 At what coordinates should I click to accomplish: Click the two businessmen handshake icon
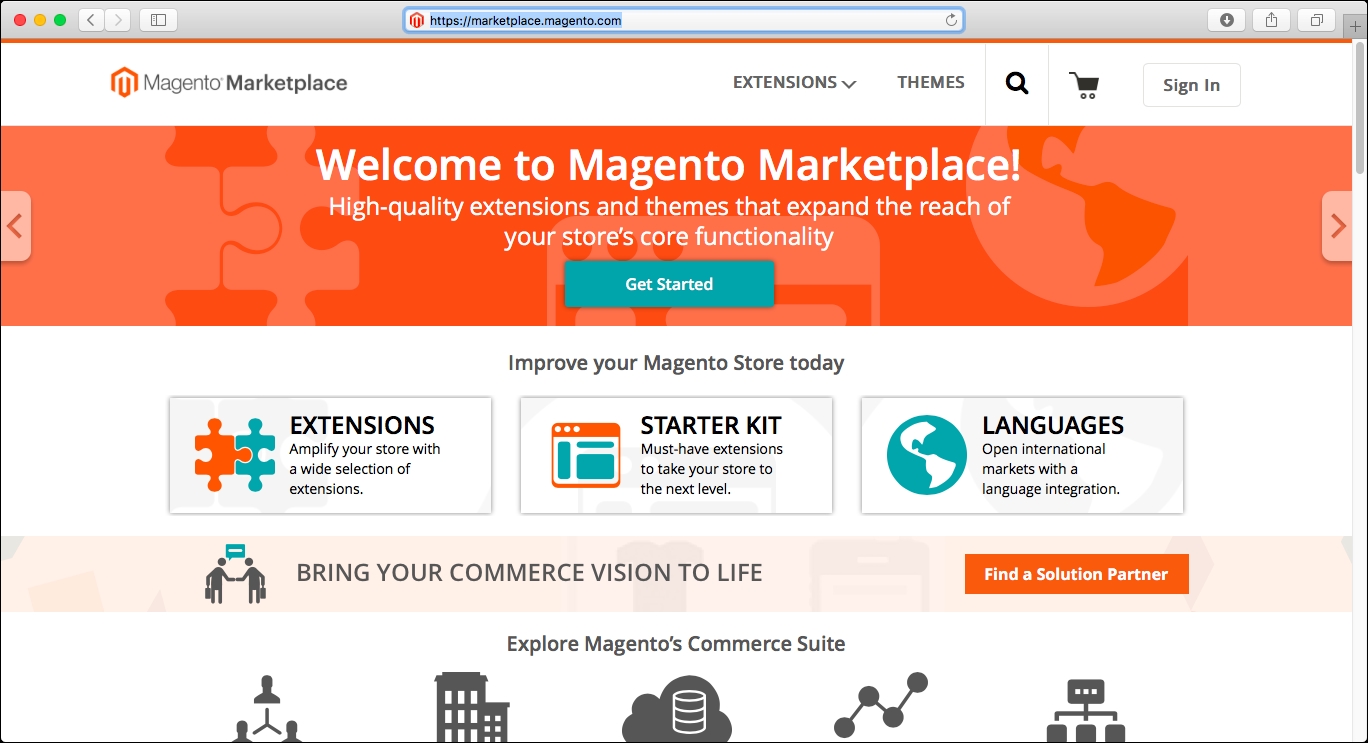coord(236,574)
